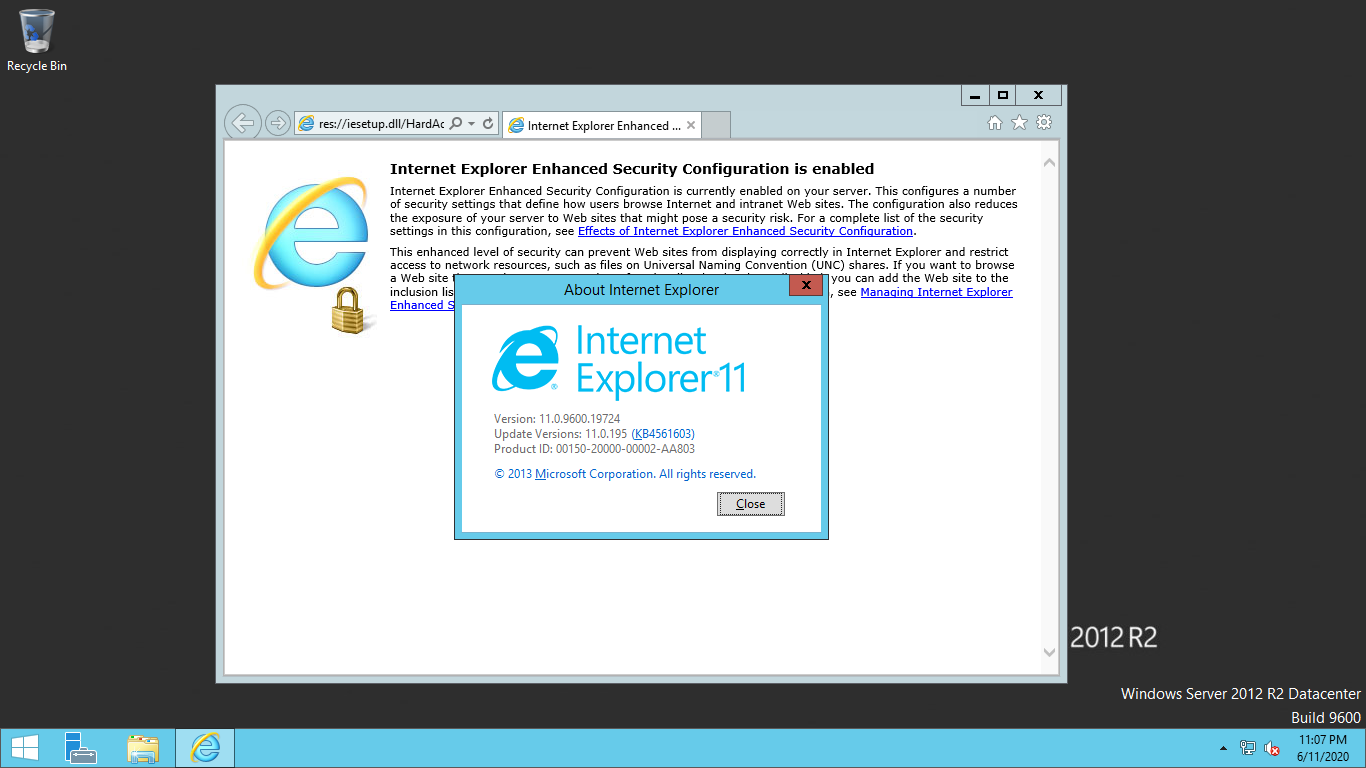The width and height of the screenshot is (1366, 768).
Task: Select the Internet Explorer taskbar icon
Action: pyautogui.click(x=205, y=748)
